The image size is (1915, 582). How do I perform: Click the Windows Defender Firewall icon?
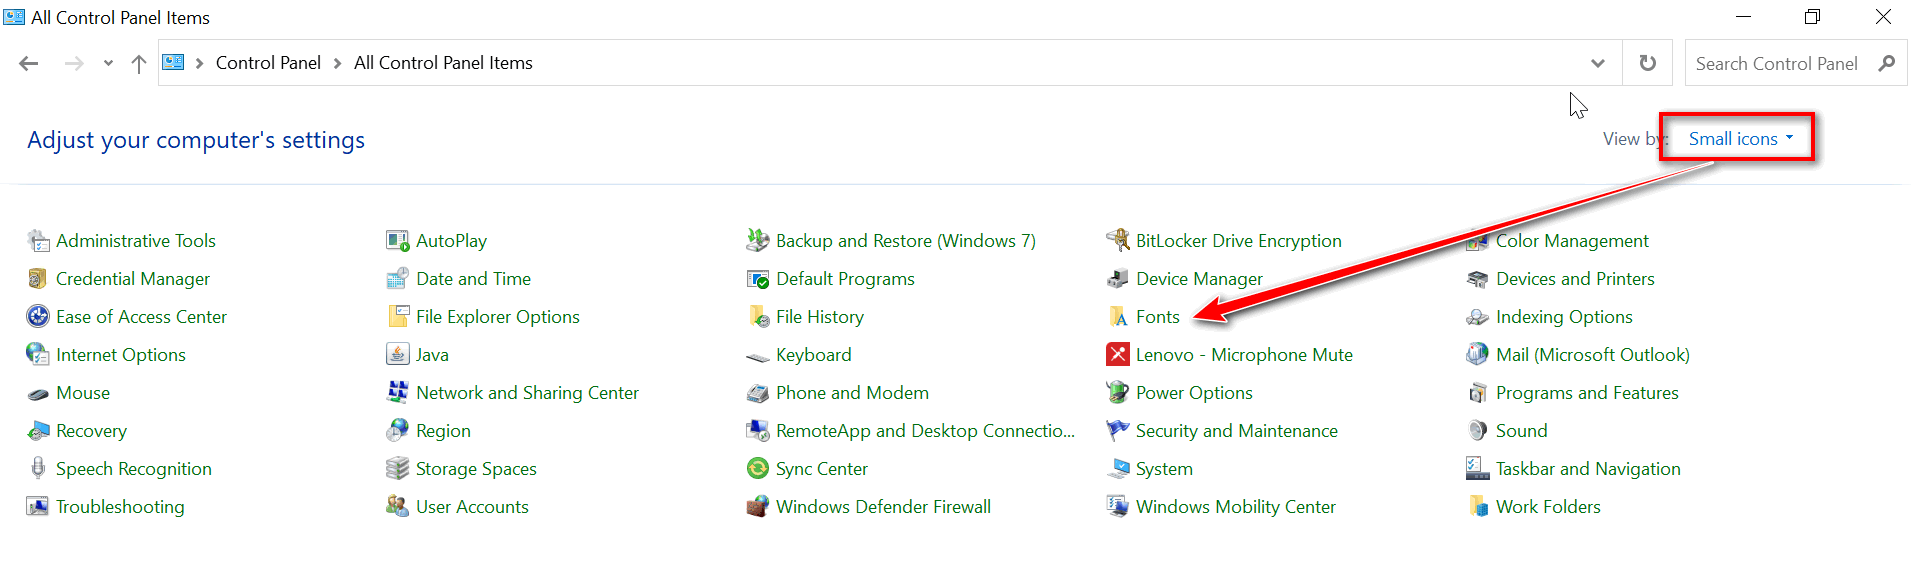(758, 507)
